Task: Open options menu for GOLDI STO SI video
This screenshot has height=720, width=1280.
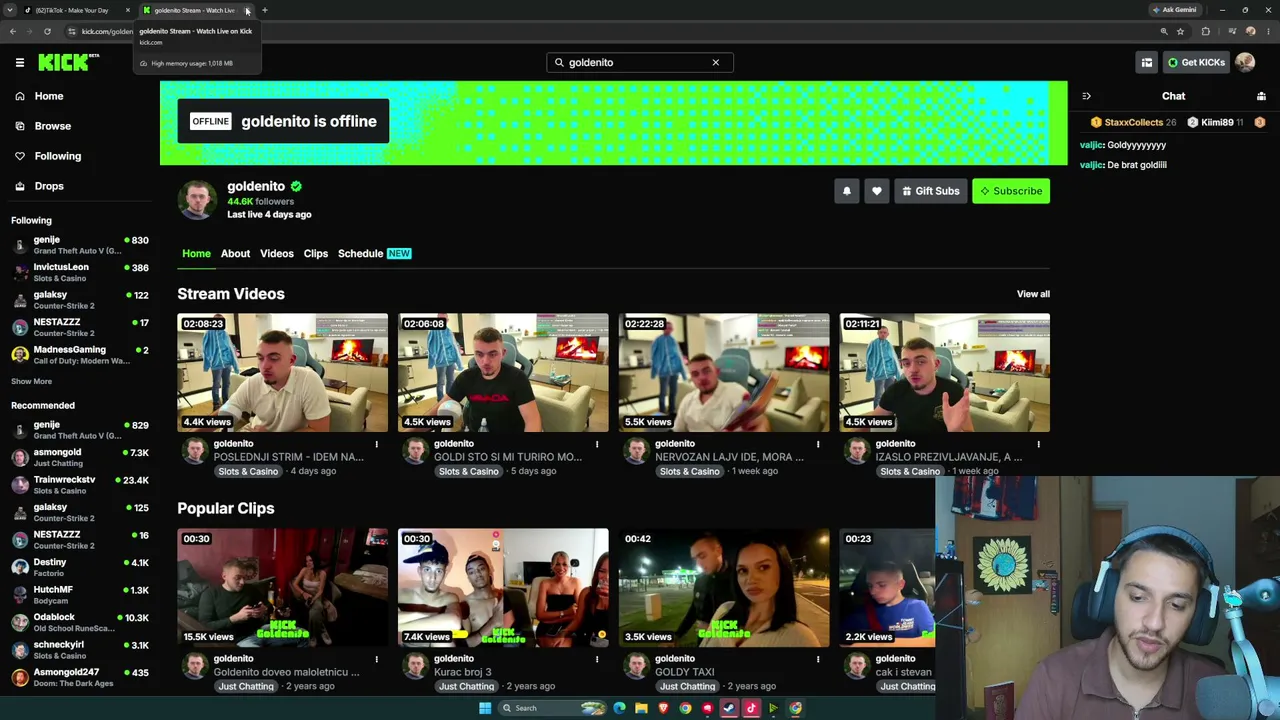Action: point(597,444)
